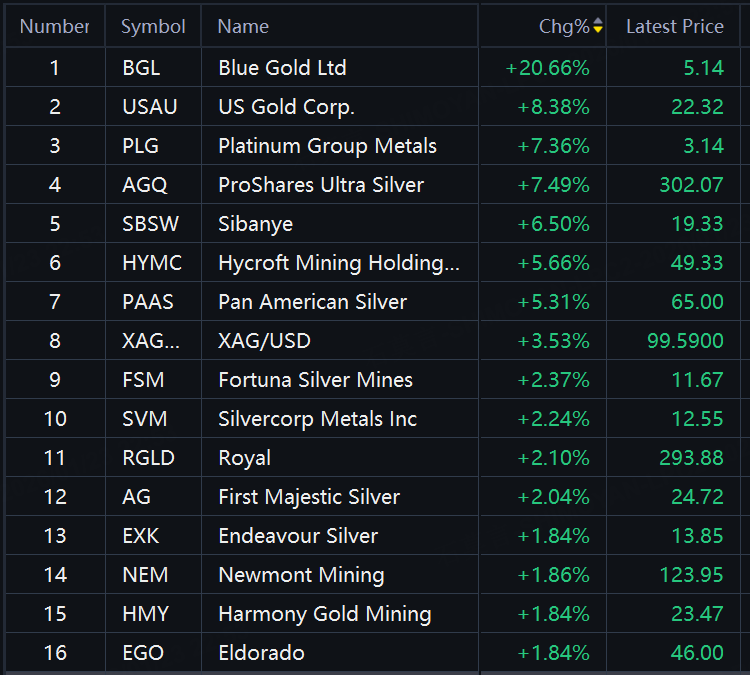
Task: Select ProShares Ultra Silver entry
Action: (x=321, y=185)
